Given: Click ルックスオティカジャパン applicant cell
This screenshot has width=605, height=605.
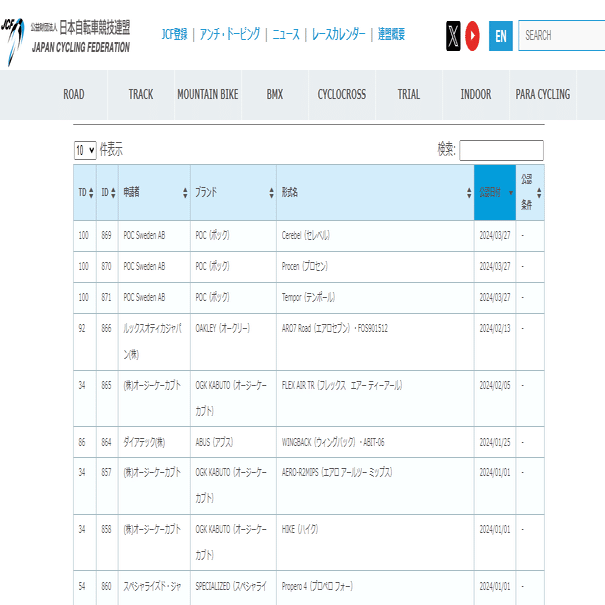Looking at the screenshot, I should [154, 342].
